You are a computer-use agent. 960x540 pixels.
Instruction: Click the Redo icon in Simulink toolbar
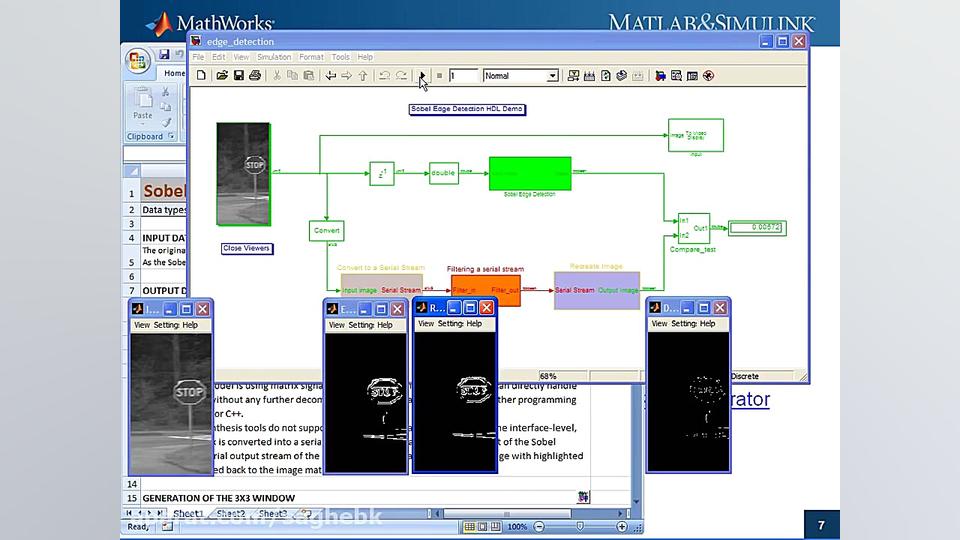[x=401, y=75]
